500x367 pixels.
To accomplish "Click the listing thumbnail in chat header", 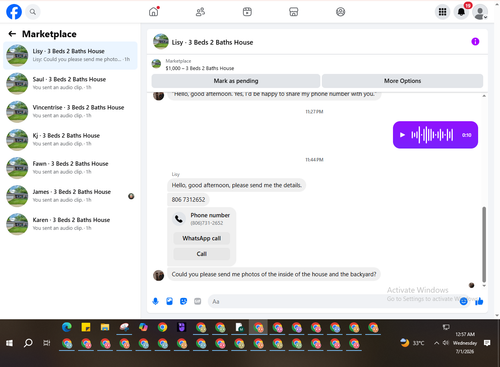I will [161, 41].
